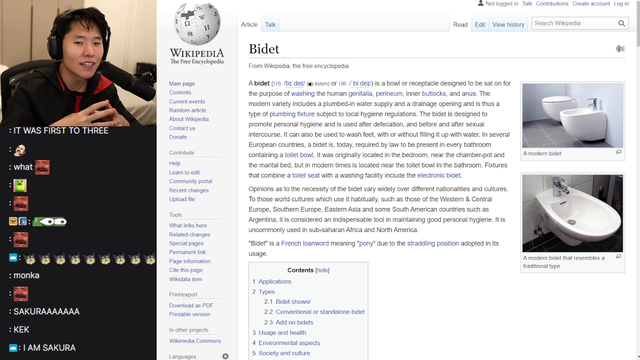Open Learn to edit link

[184, 172]
